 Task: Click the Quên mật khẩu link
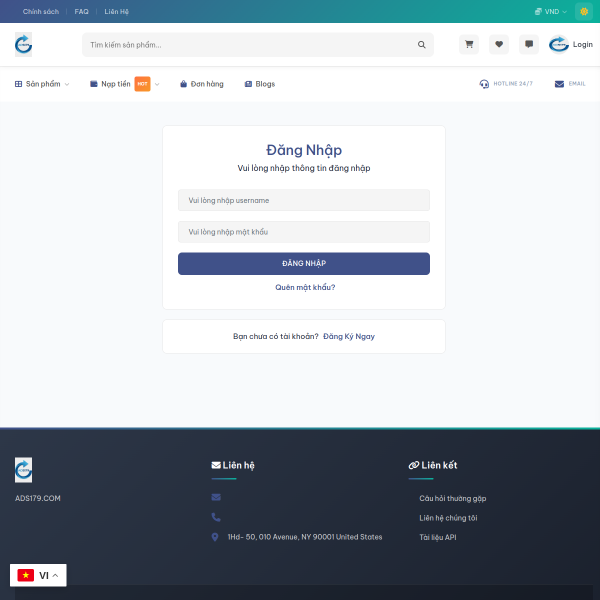click(305, 287)
